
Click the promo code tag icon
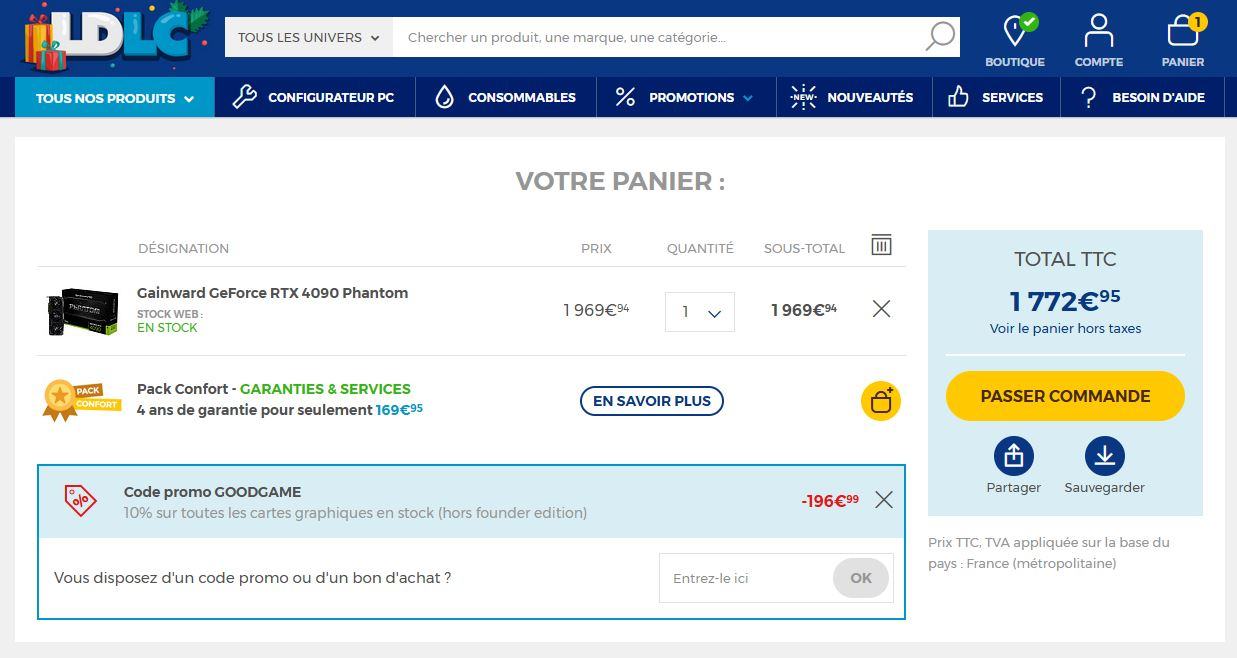point(81,500)
